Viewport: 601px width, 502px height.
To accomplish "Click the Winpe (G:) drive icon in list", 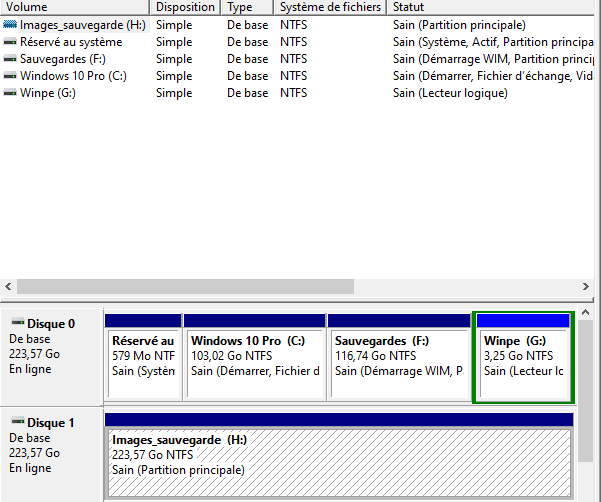I will [x=10, y=93].
